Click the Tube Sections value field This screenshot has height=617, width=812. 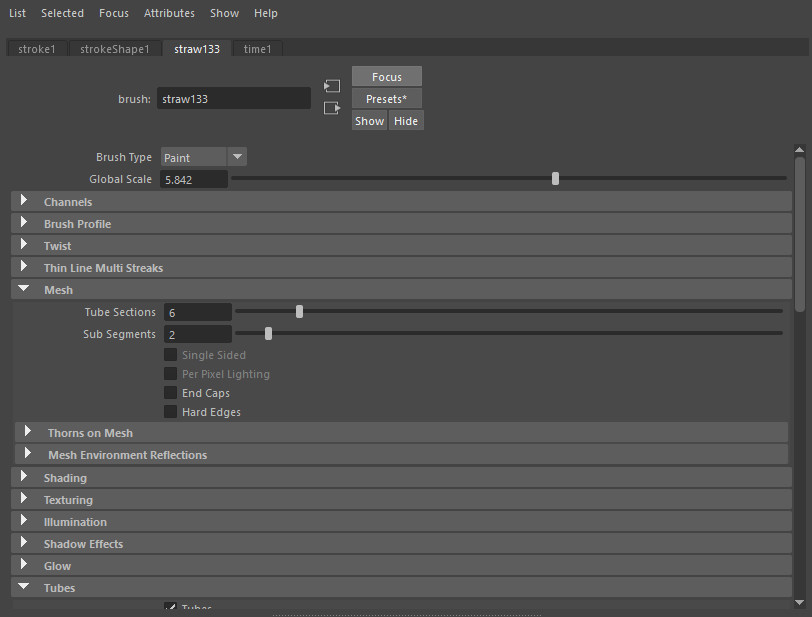coord(198,312)
